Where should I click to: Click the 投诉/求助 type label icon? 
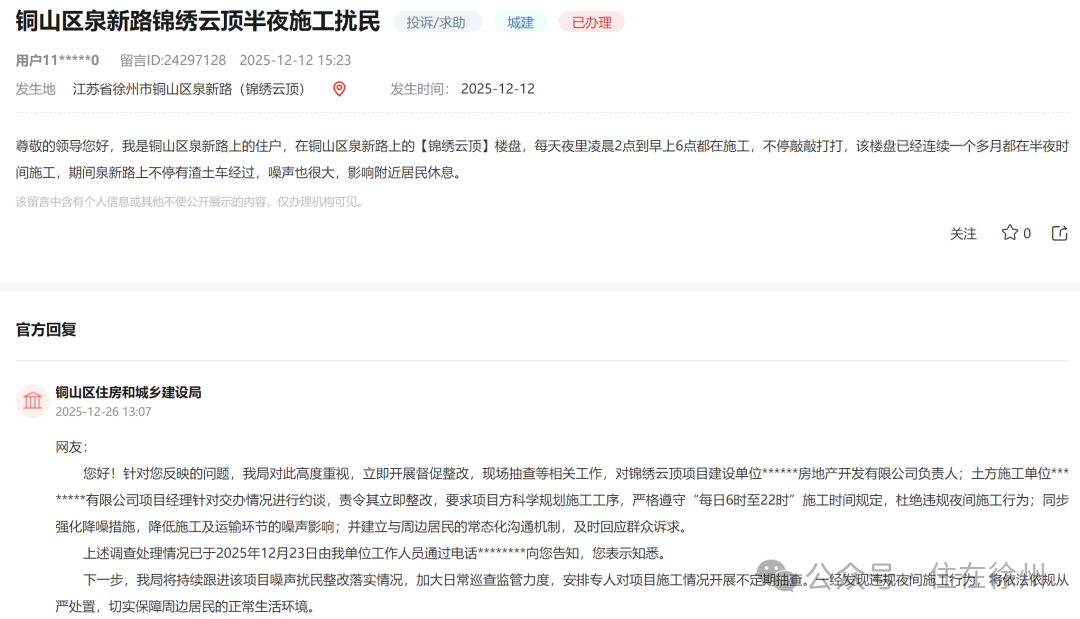(437, 21)
